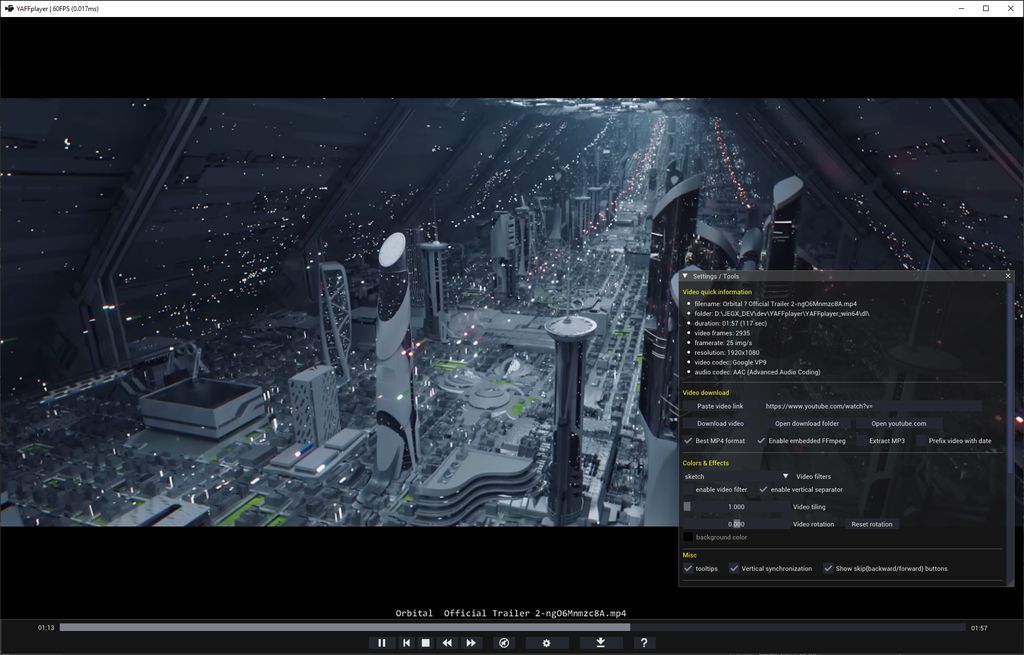Click the YAFFplayer app icon in title bar
The width and height of the screenshot is (1024, 655).
(x=9, y=8)
